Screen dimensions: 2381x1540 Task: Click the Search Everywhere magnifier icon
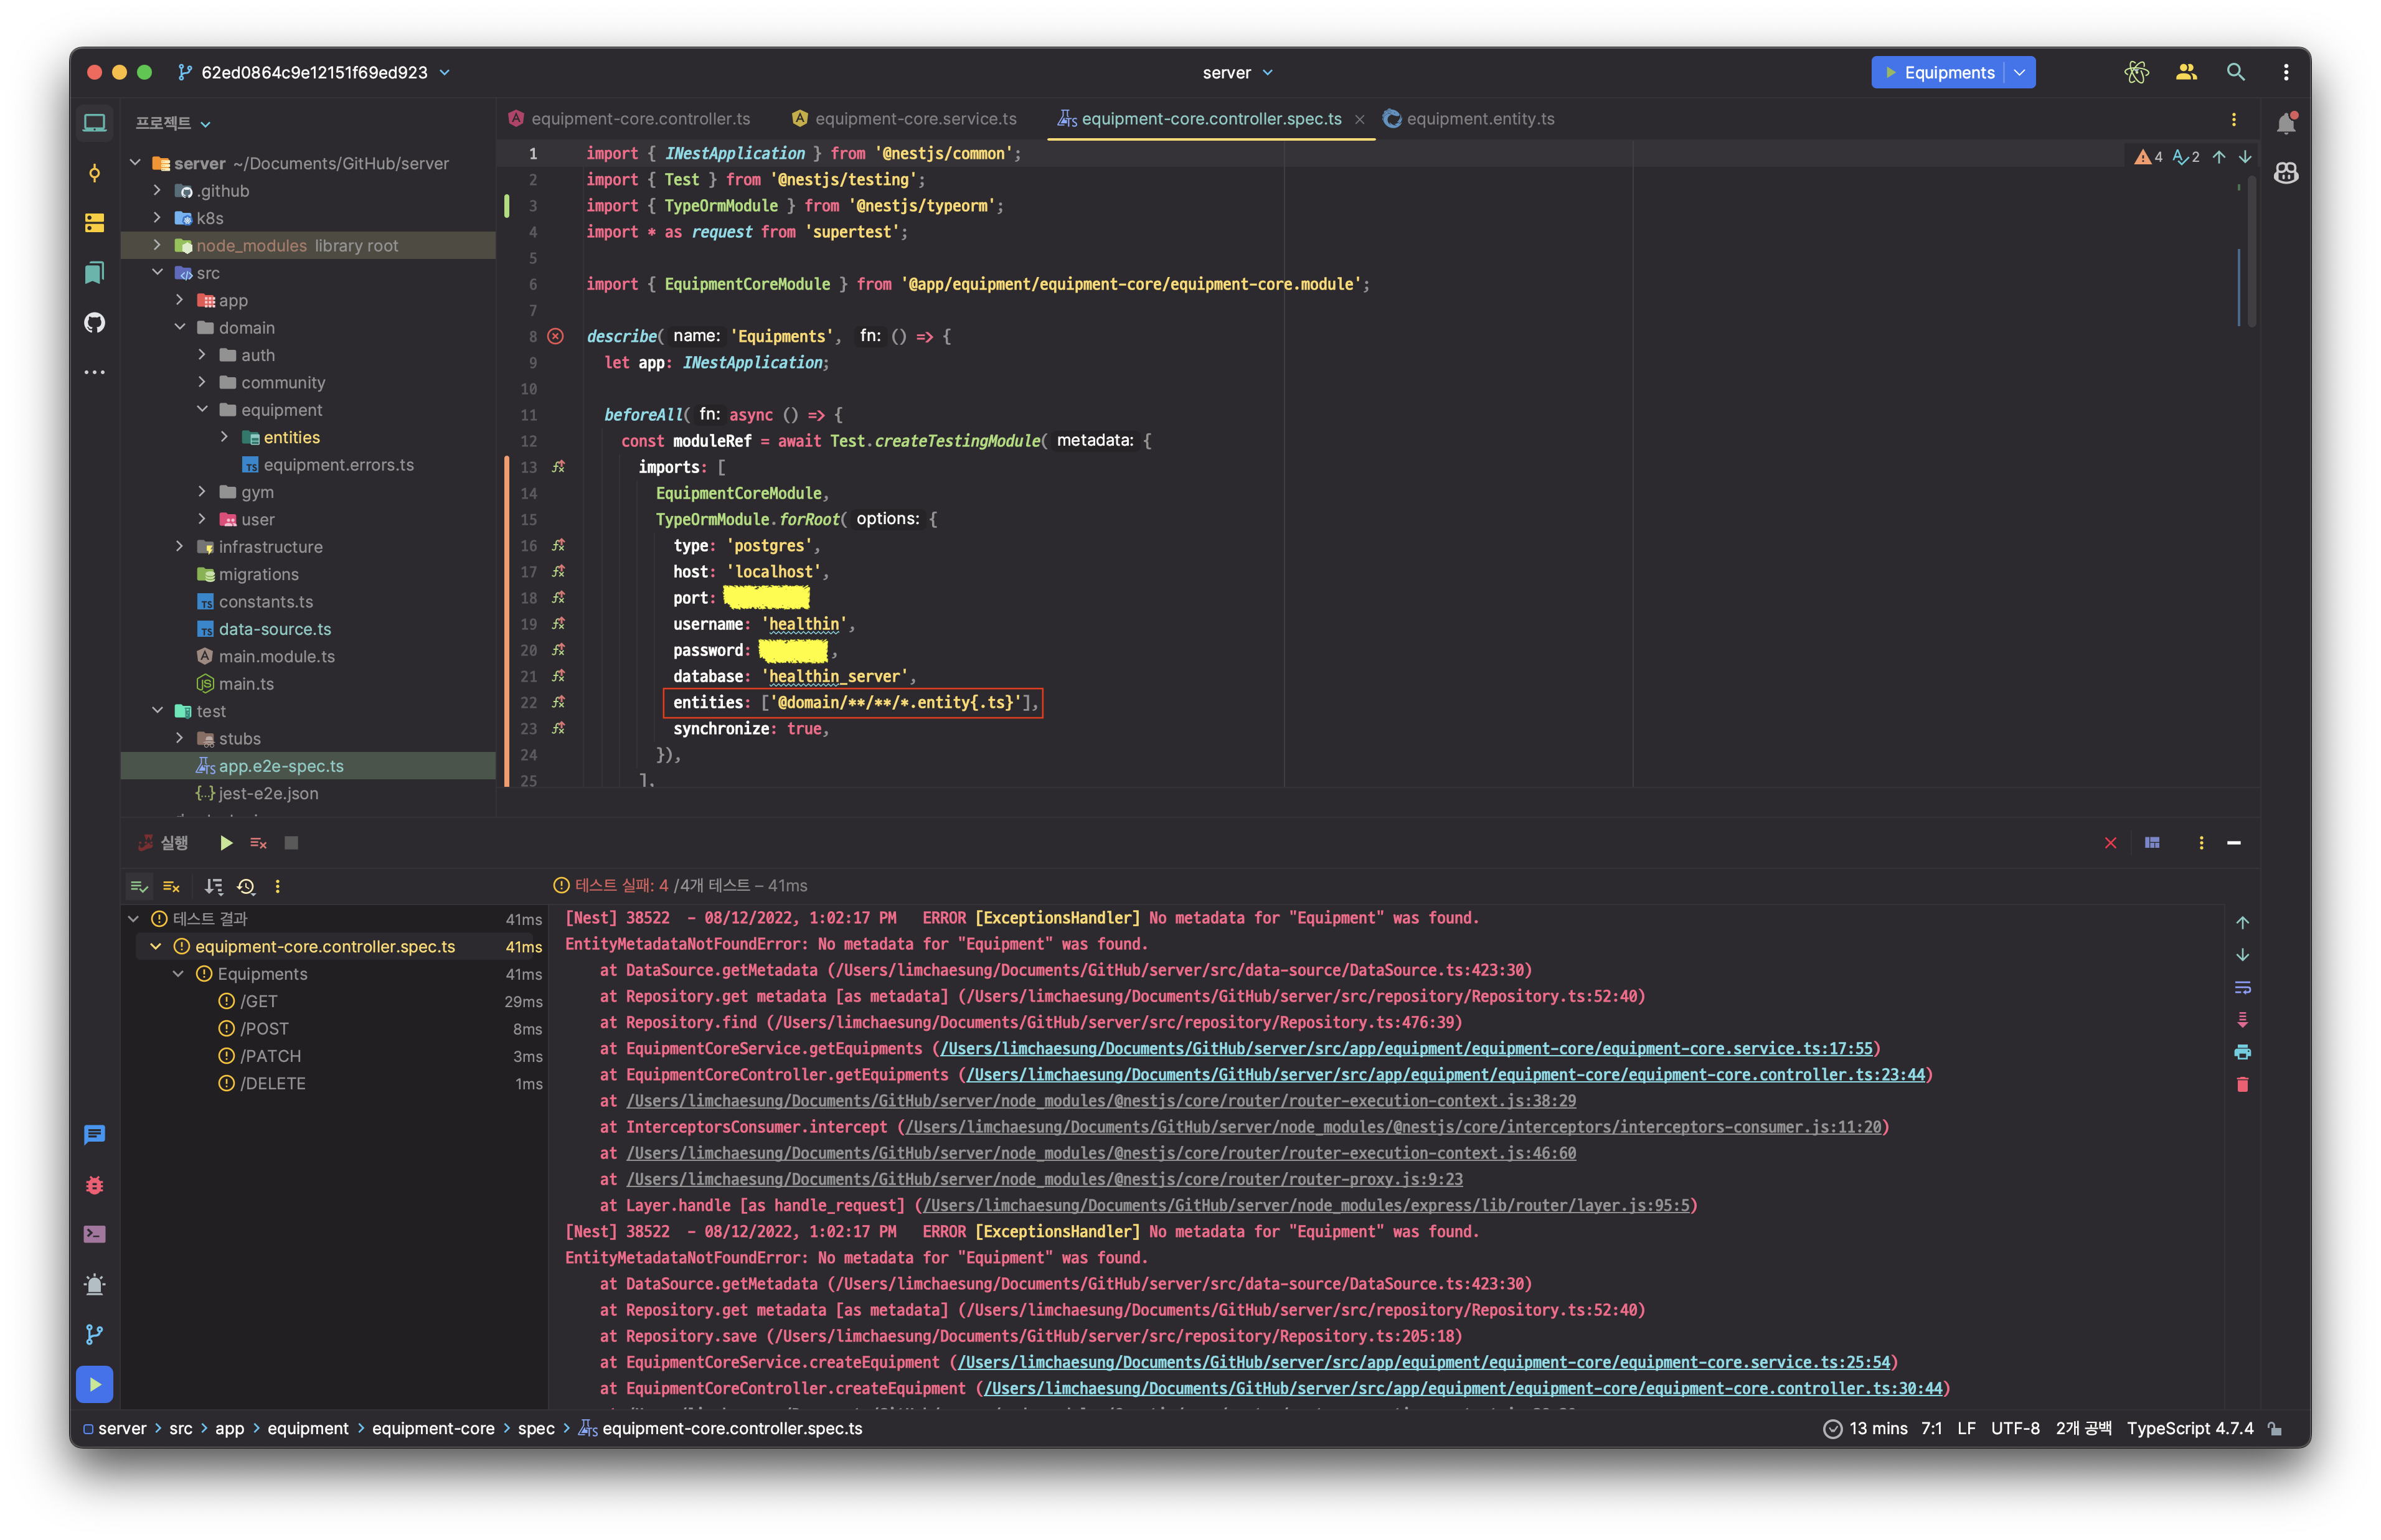pyautogui.click(x=2235, y=72)
